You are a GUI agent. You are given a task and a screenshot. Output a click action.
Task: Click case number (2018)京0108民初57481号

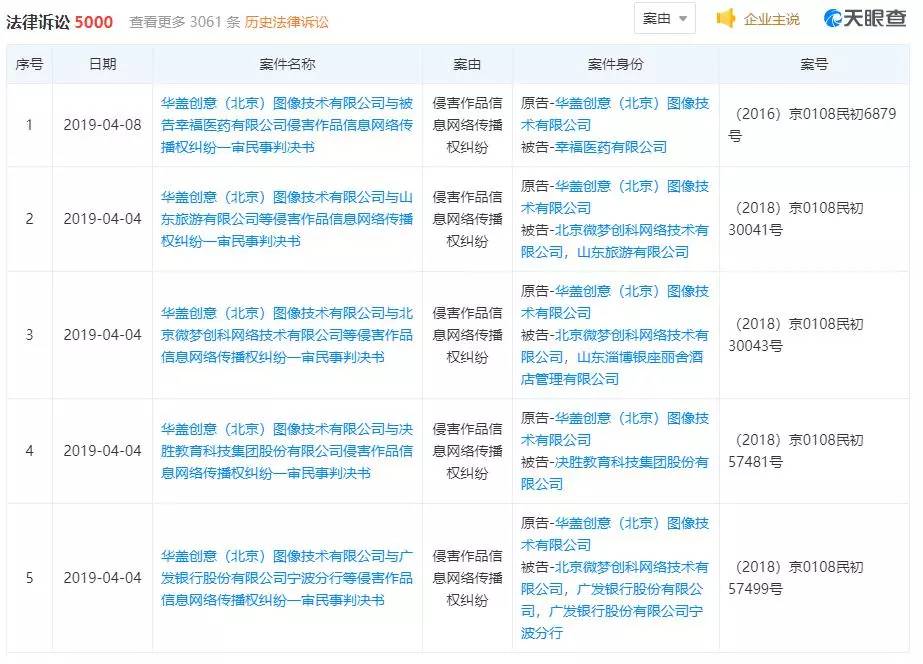(796, 451)
